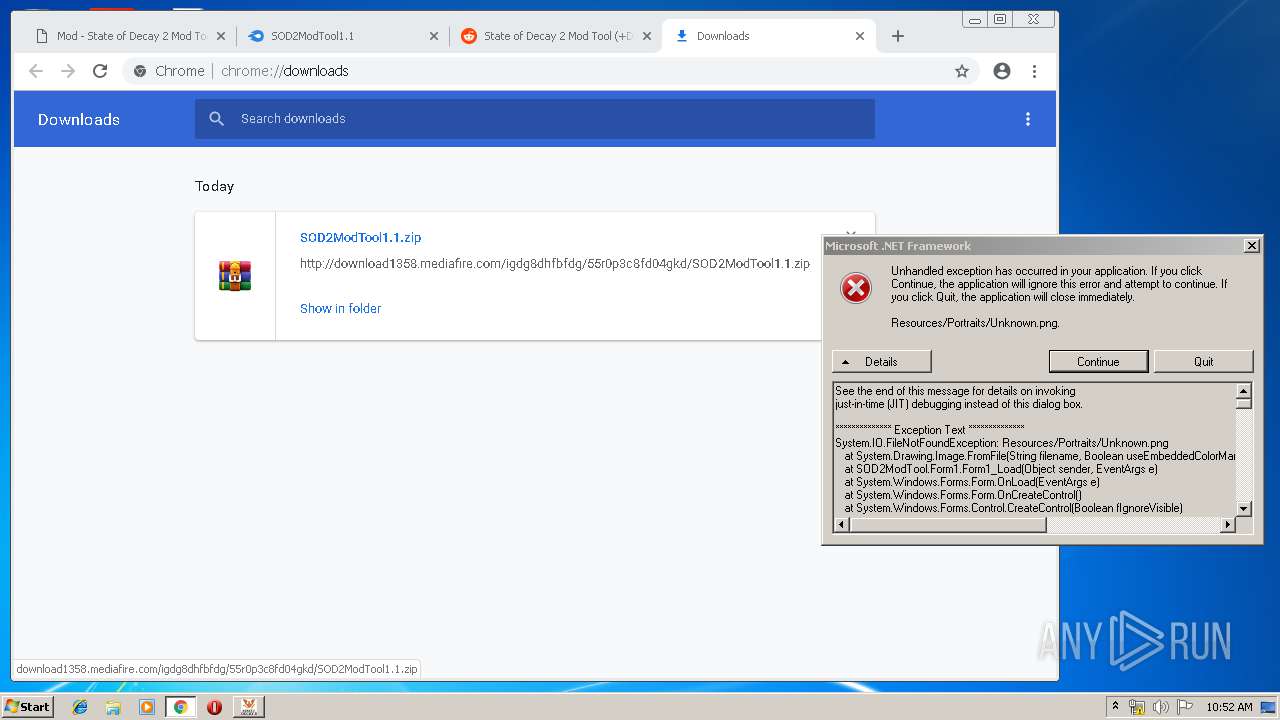Image resolution: width=1280 pixels, height=720 pixels.
Task: Collapse the Details section in error dialog
Action: click(882, 362)
